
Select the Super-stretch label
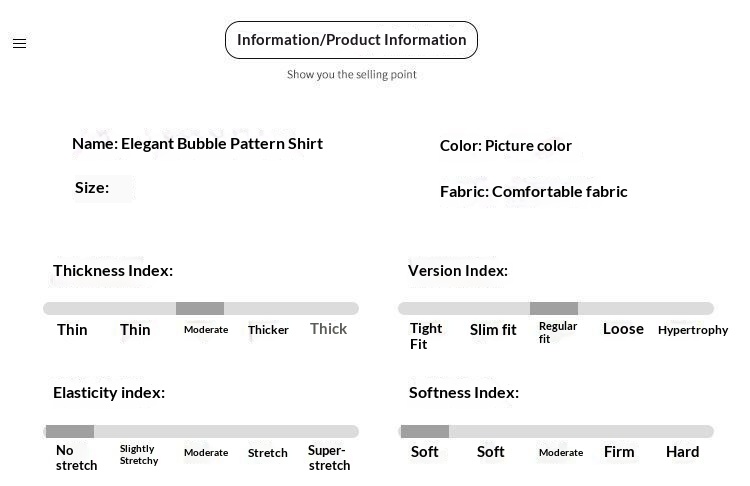329,458
